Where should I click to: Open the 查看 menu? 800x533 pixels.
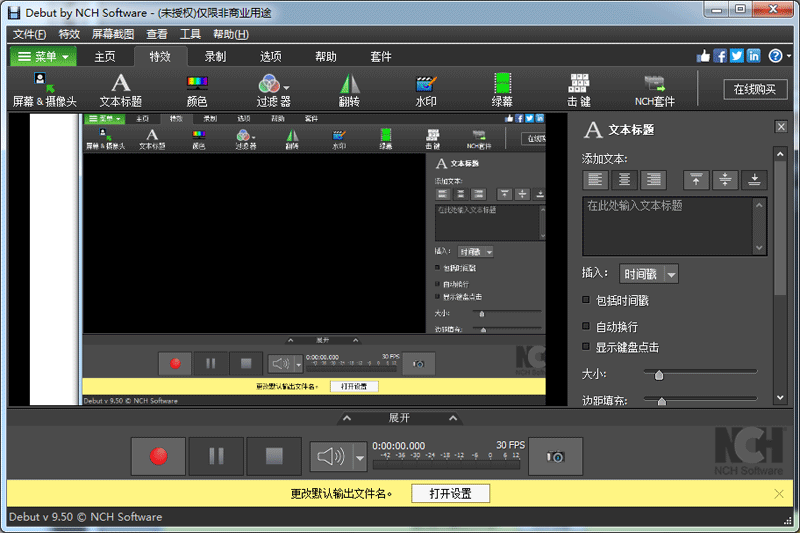pyautogui.click(x=157, y=34)
